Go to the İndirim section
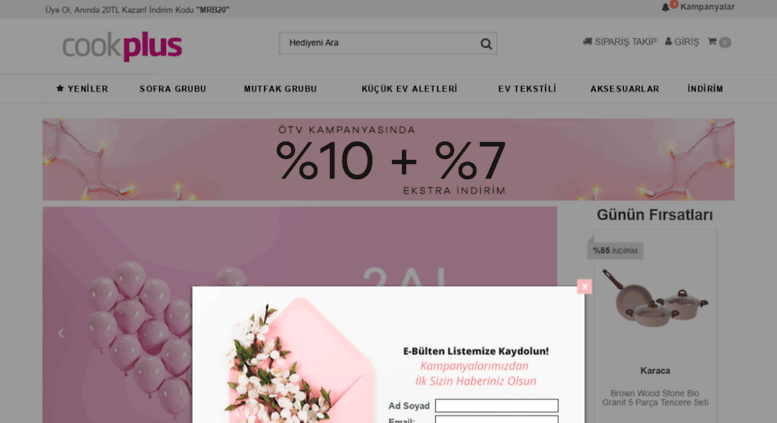The height and width of the screenshot is (423, 777). 705,89
